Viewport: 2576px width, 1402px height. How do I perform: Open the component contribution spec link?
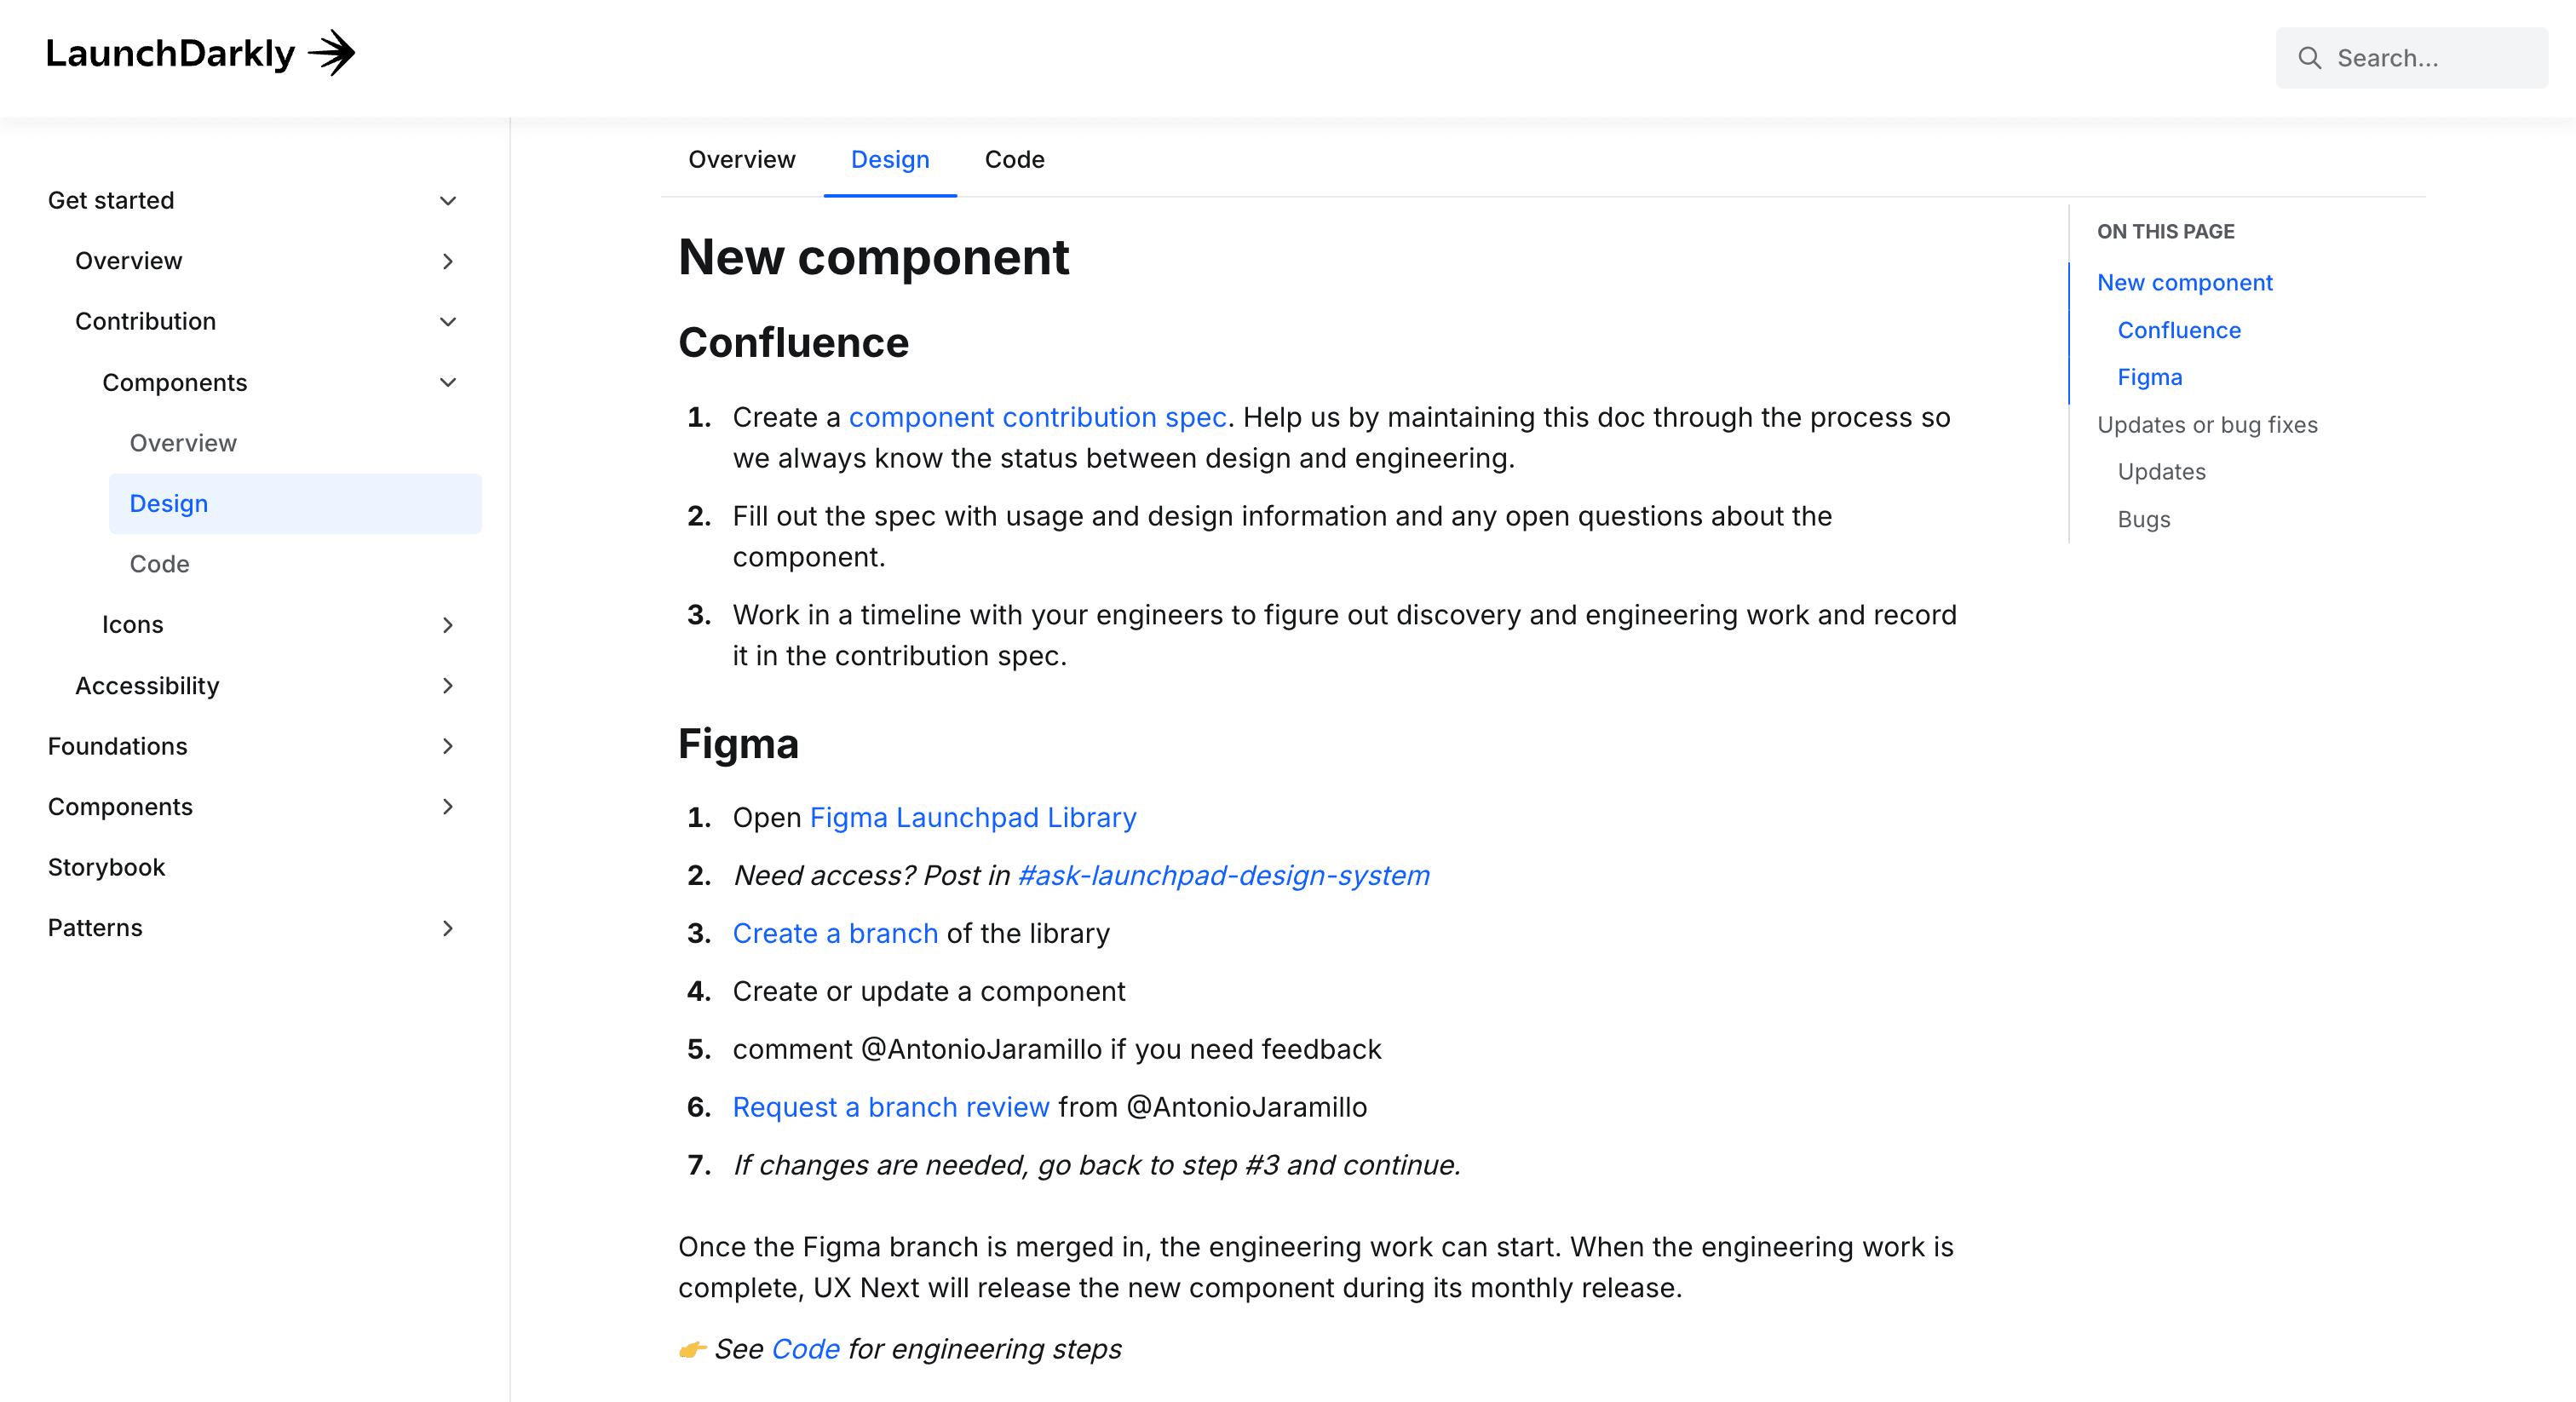coord(1037,417)
